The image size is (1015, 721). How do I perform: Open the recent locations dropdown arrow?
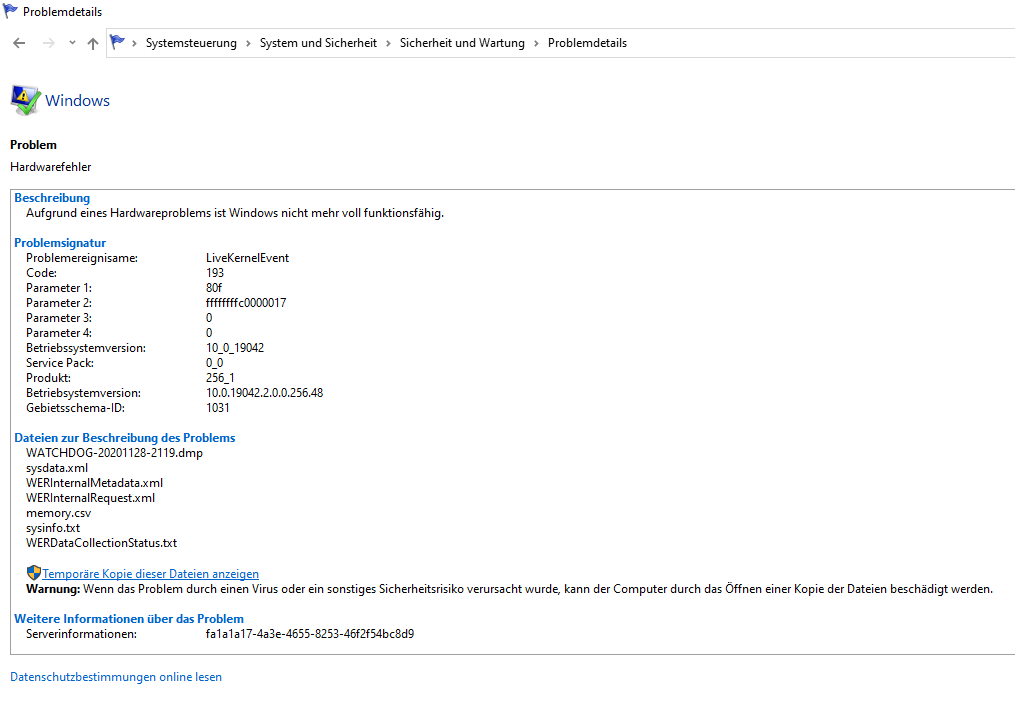72,43
